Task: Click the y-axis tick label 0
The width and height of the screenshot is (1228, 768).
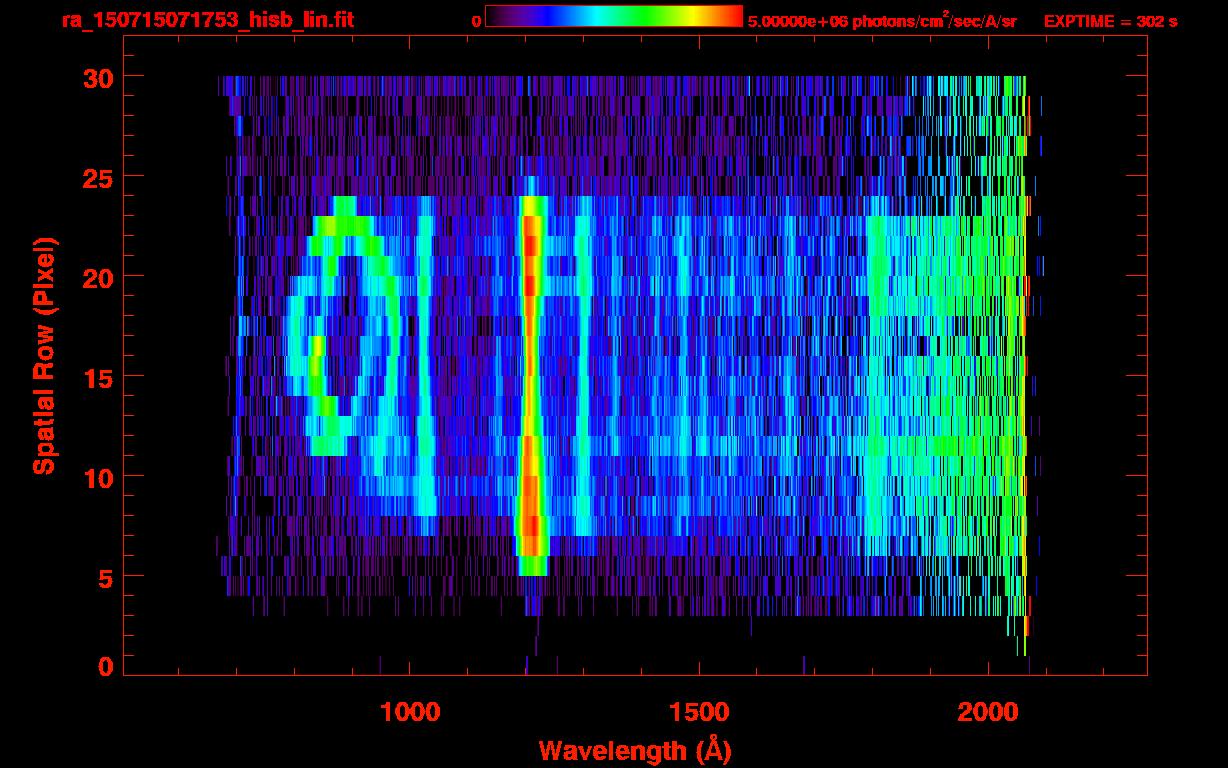Action: coord(106,666)
